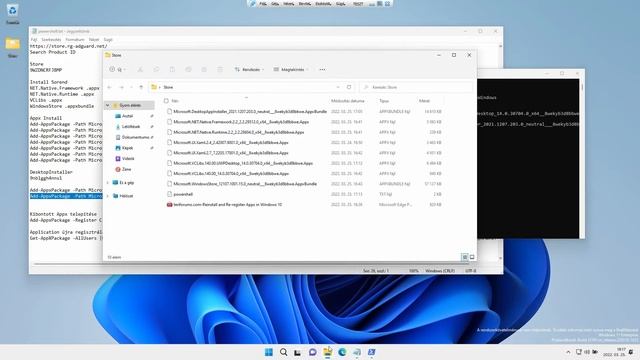This screenshot has height=360, width=640.
Task: Open Képek (Pictures) in sidebar
Action: point(127,148)
